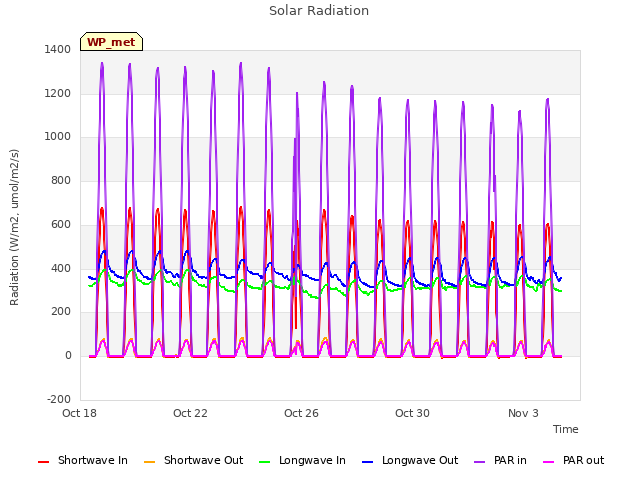Click the 600 y-axis tick label
Screen dimensions: 640x480
61,224
